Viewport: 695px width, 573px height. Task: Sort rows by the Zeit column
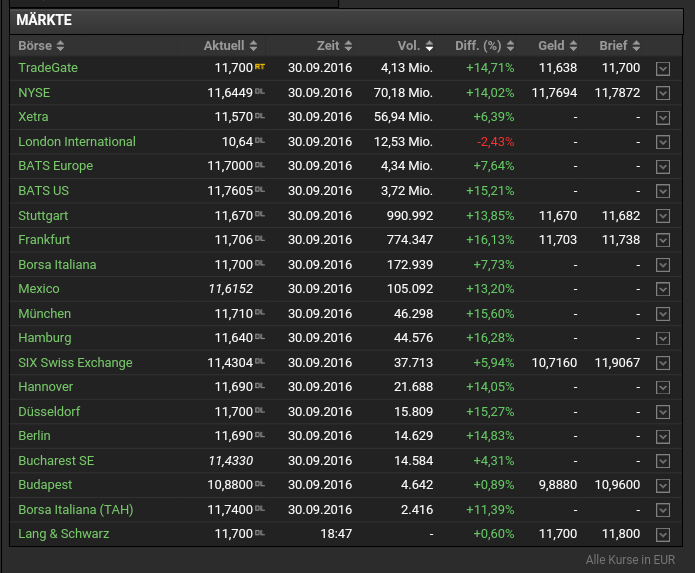coord(334,46)
